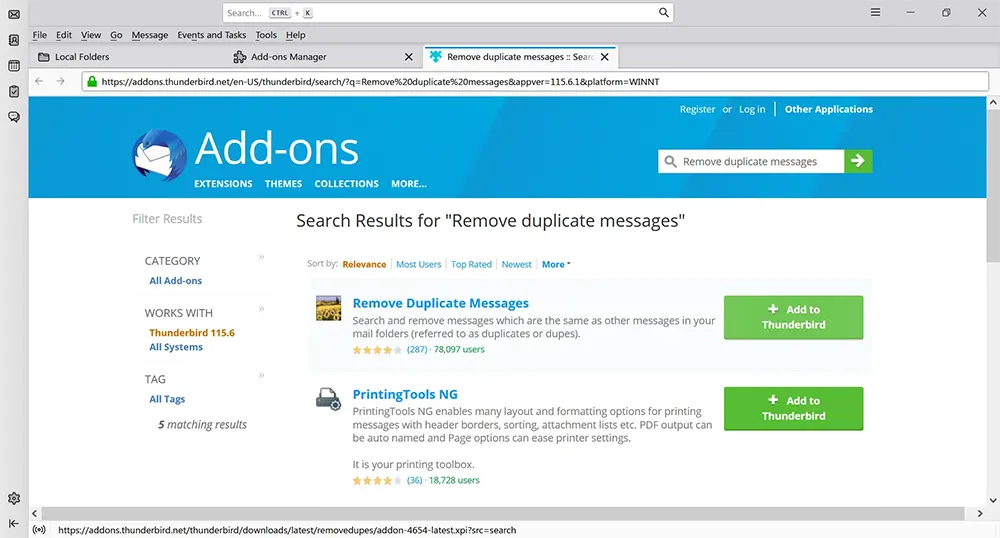The image size is (1000, 538).
Task: Open the Address Book sidebar icon
Action: click(14, 40)
